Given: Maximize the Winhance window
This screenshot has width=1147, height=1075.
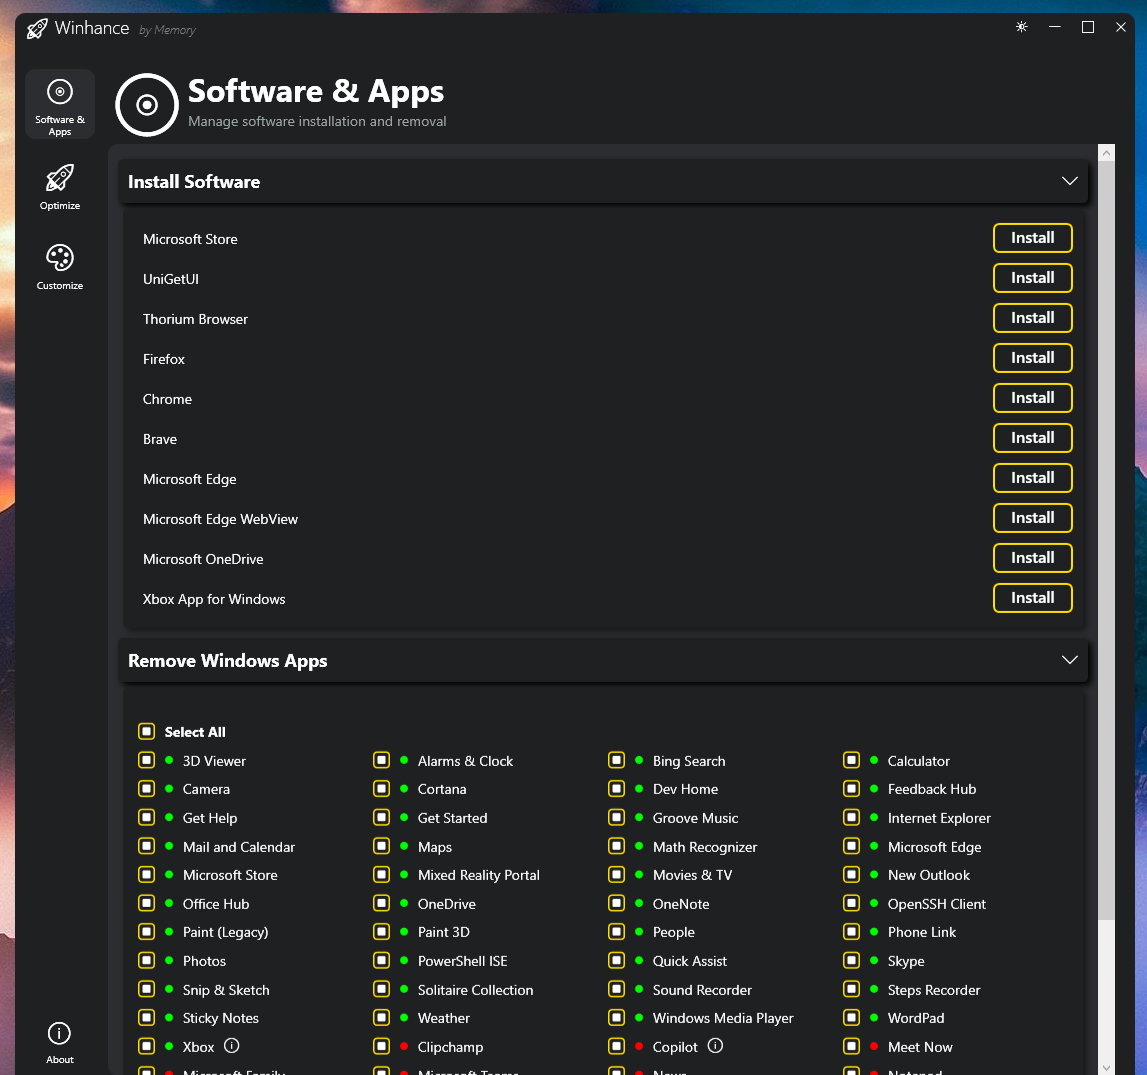Looking at the screenshot, I should coord(1088,27).
